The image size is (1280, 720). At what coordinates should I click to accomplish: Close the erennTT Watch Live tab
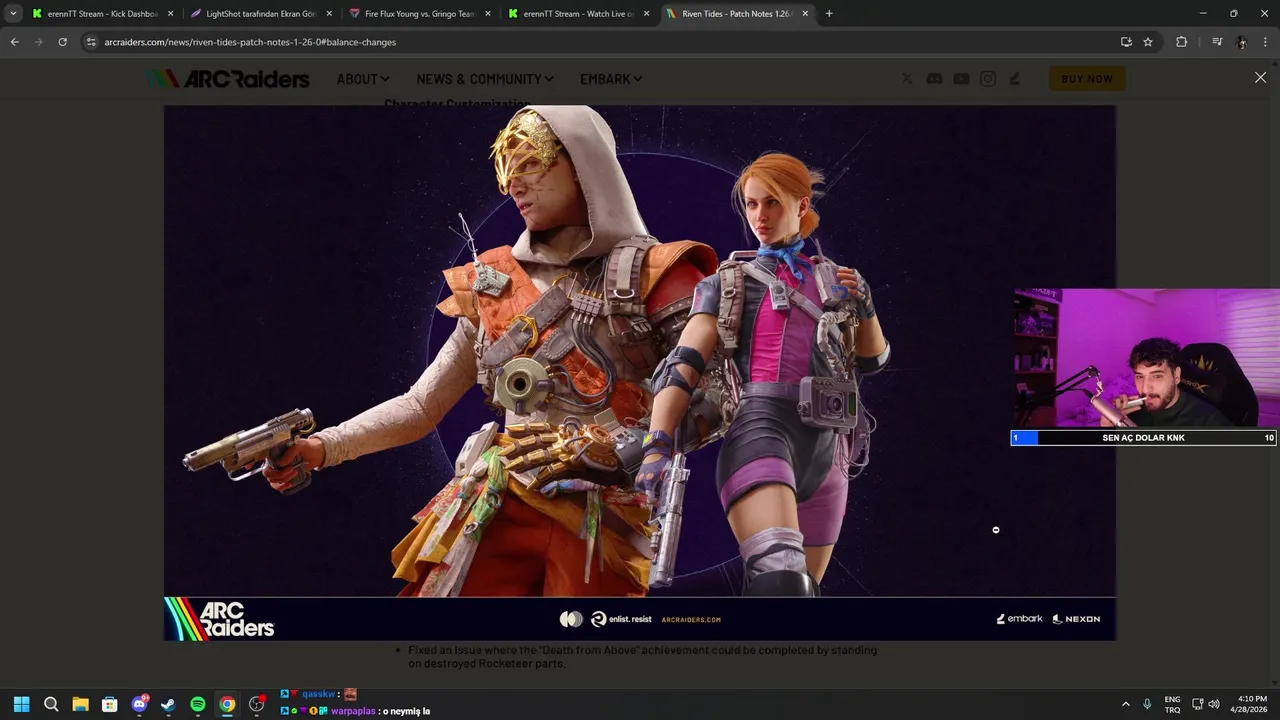click(x=646, y=14)
